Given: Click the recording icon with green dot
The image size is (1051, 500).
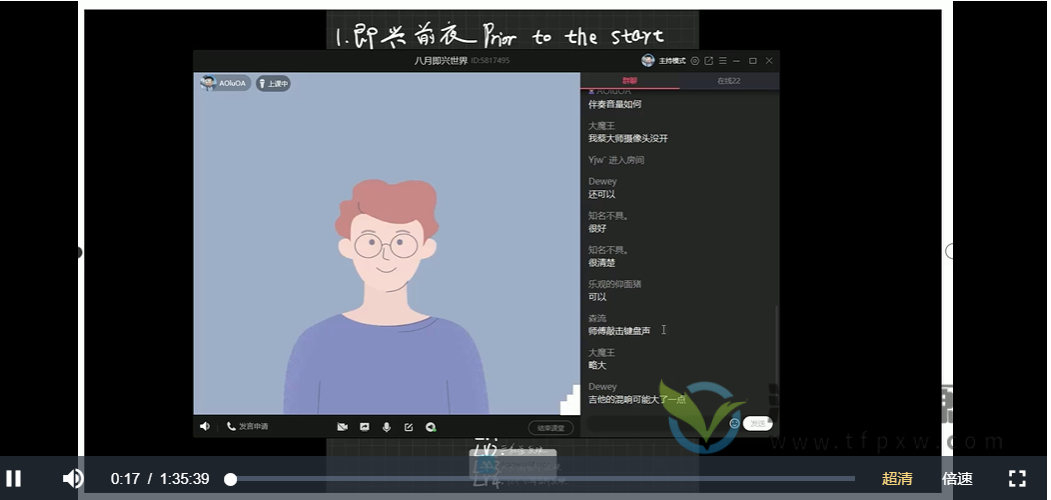Looking at the screenshot, I should (x=432, y=427).
